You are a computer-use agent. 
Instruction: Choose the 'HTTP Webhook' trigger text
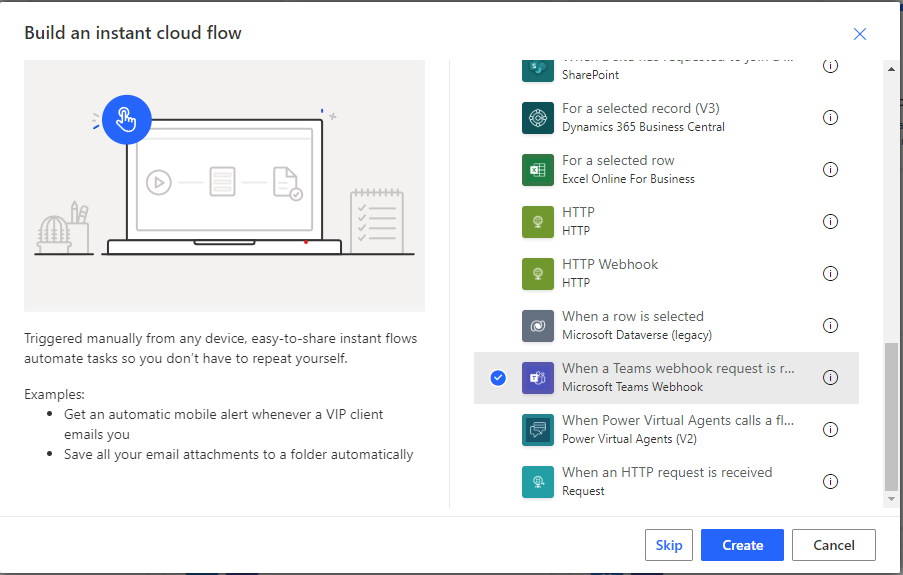(610, 264)
